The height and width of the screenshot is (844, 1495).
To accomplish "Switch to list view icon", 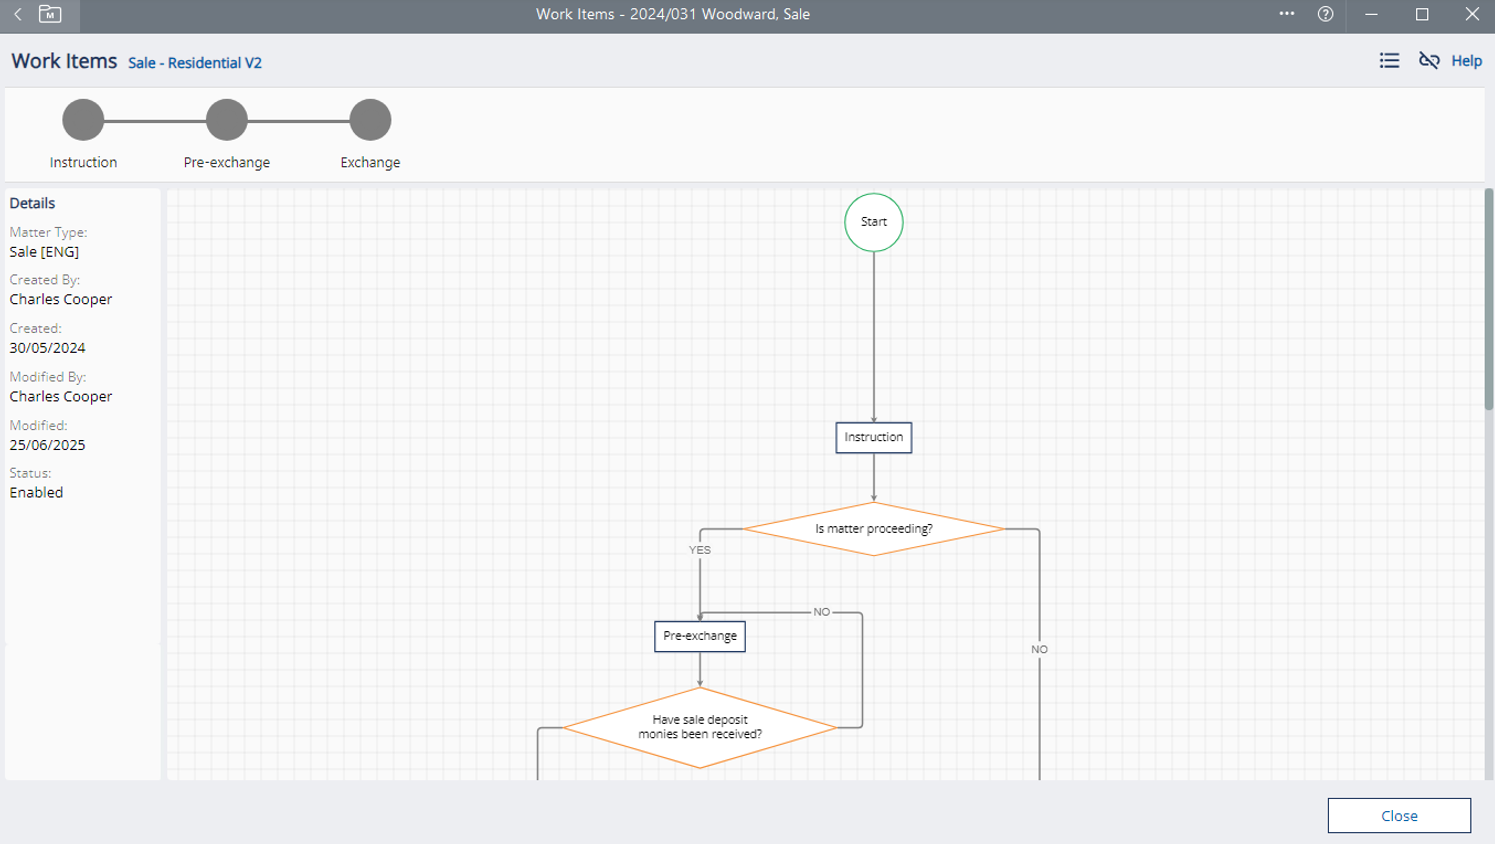I will 1389,61.
